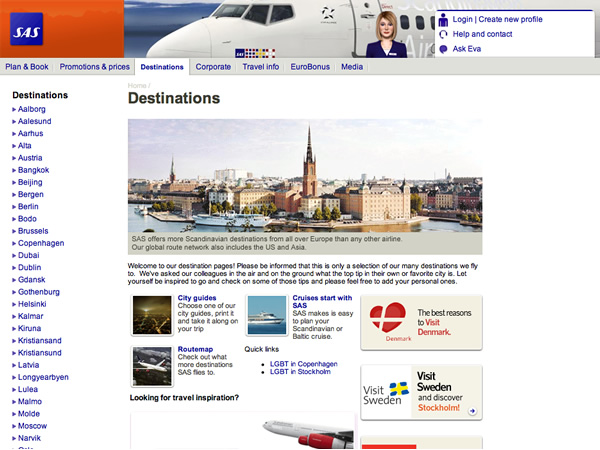Open the EuroBonus tab
Image resolution: width=600 pixels, height=450 pixels.
(310, 67)
